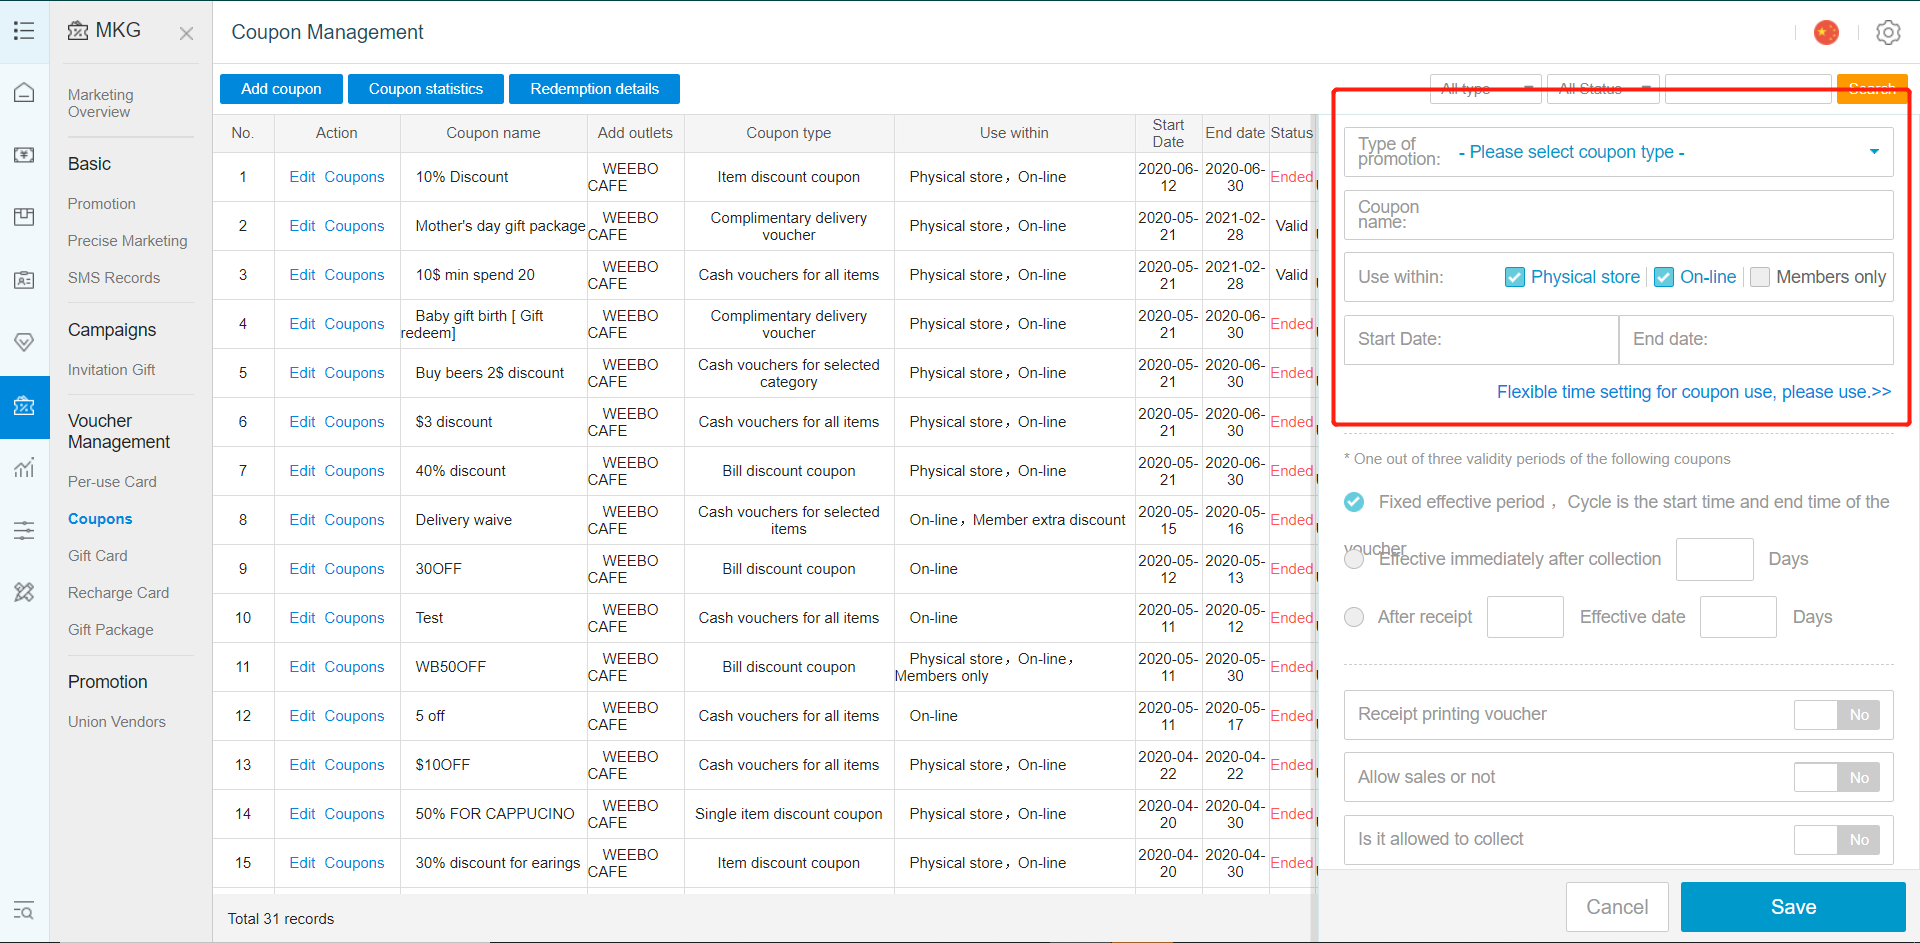The width and height of the screenshot is (1920, 943).
Task: Open Per-use Card menu item
Action: [x=112, y=482]
